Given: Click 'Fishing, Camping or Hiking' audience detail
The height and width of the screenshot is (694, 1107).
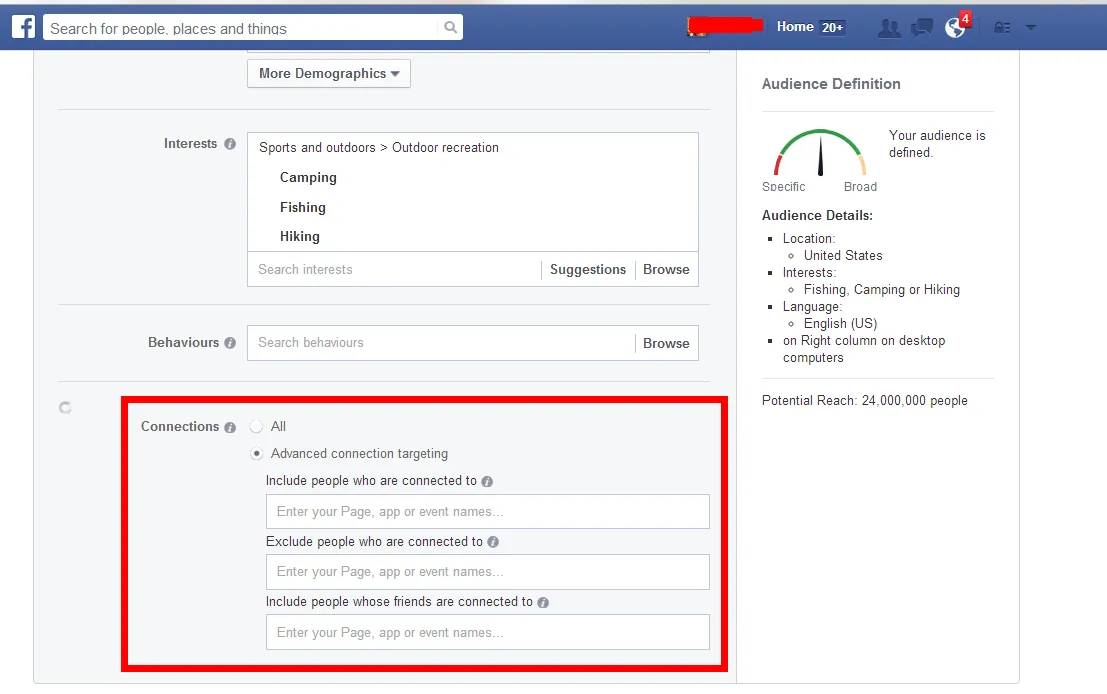Looking at the screenshot, I should coord(882,289).
